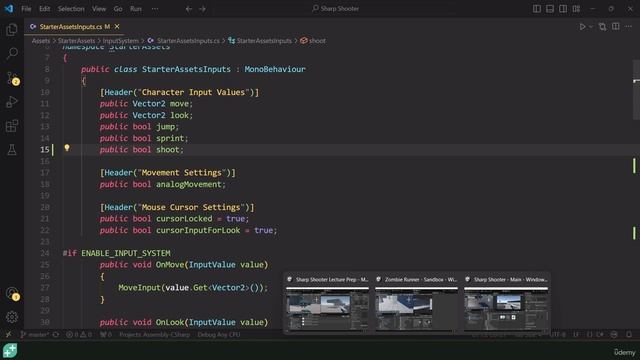Viewport: 640px width, 360px height.
Task: Open the Go menu
Action: point(118,9)
